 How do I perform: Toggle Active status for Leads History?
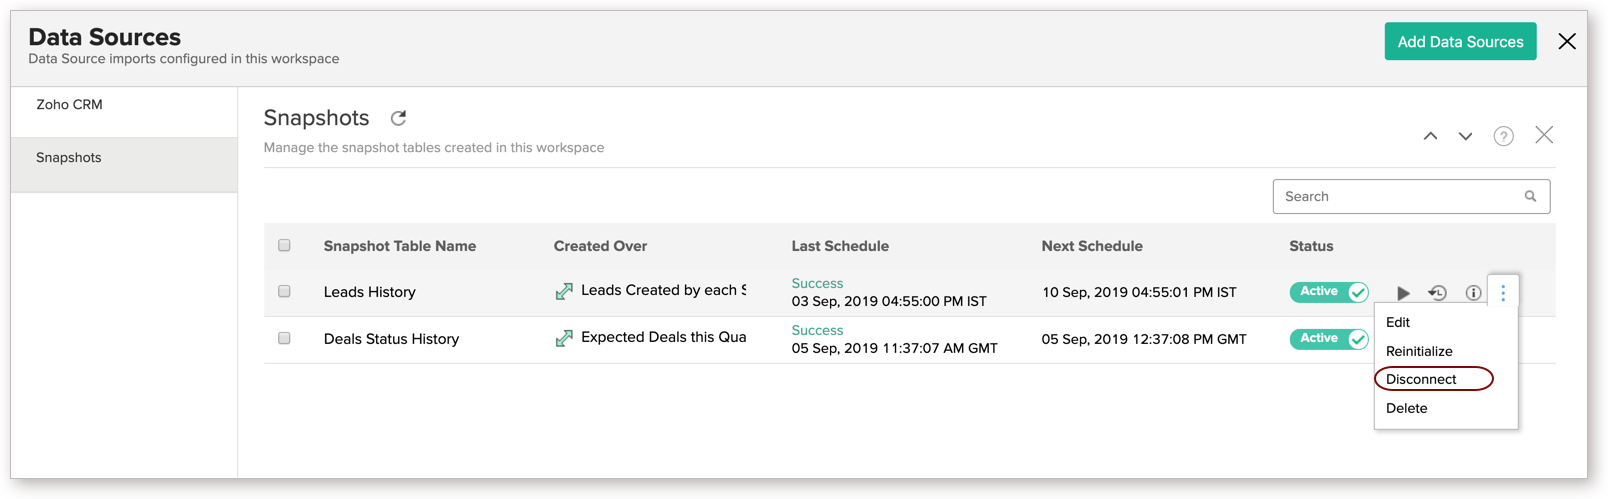click(1329, 292)
